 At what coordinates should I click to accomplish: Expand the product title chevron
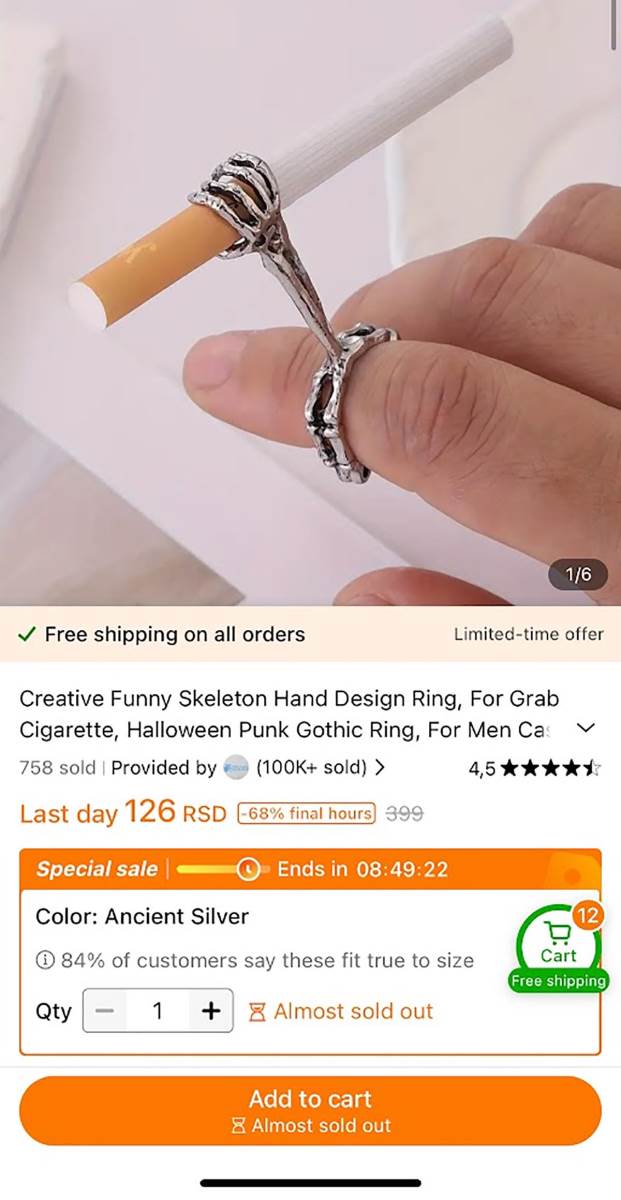pyautogui.click(x=587, y=729)
